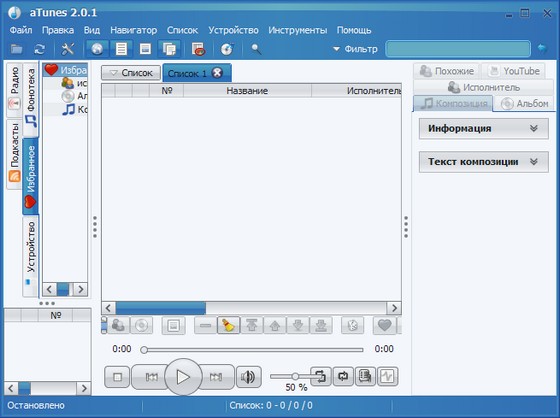Toggle the single-window toolbar button

tap(145, 49)
